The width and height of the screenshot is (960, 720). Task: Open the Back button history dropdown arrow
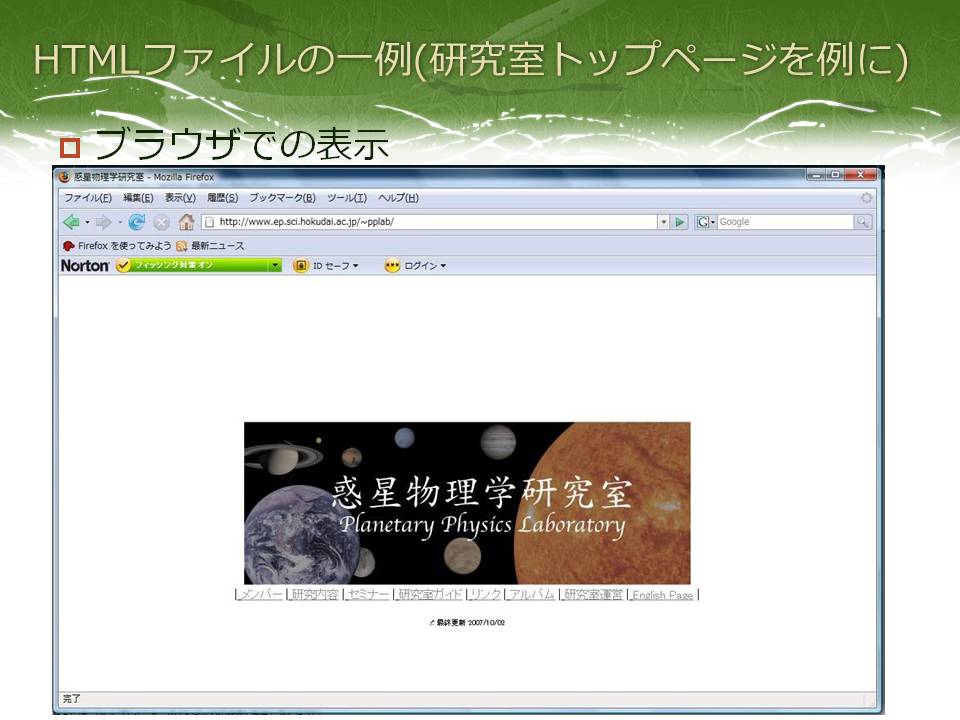point(87,222)
